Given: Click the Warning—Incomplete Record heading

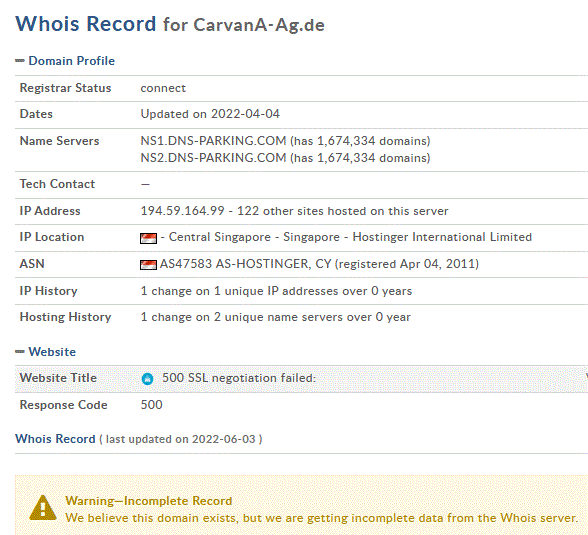Looking at the screenshot, I should point(148,501).
